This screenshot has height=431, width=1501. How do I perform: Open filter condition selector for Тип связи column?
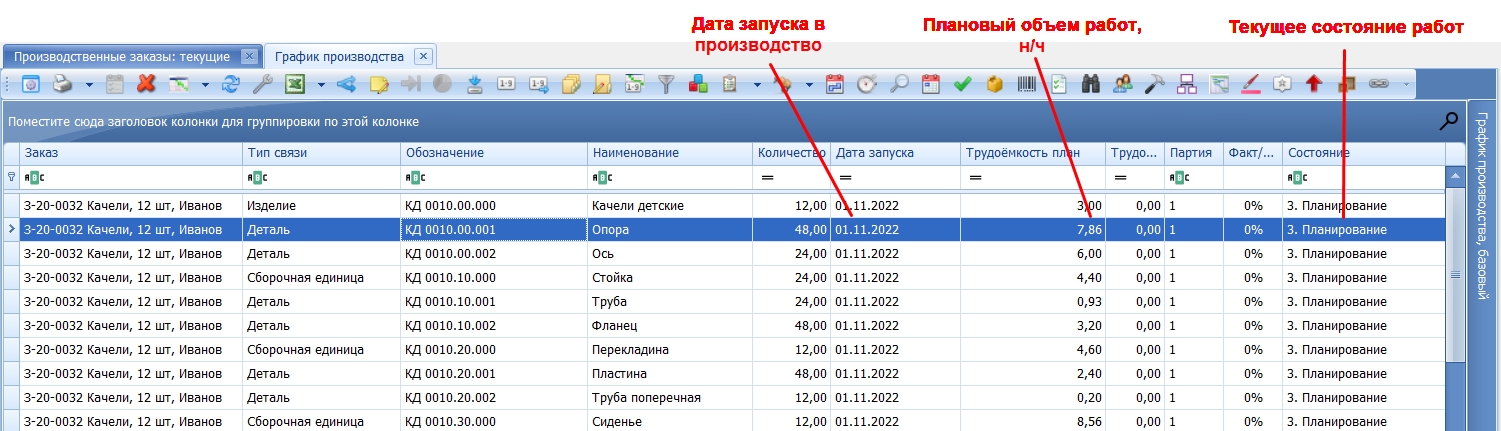[x=256, y=177]
